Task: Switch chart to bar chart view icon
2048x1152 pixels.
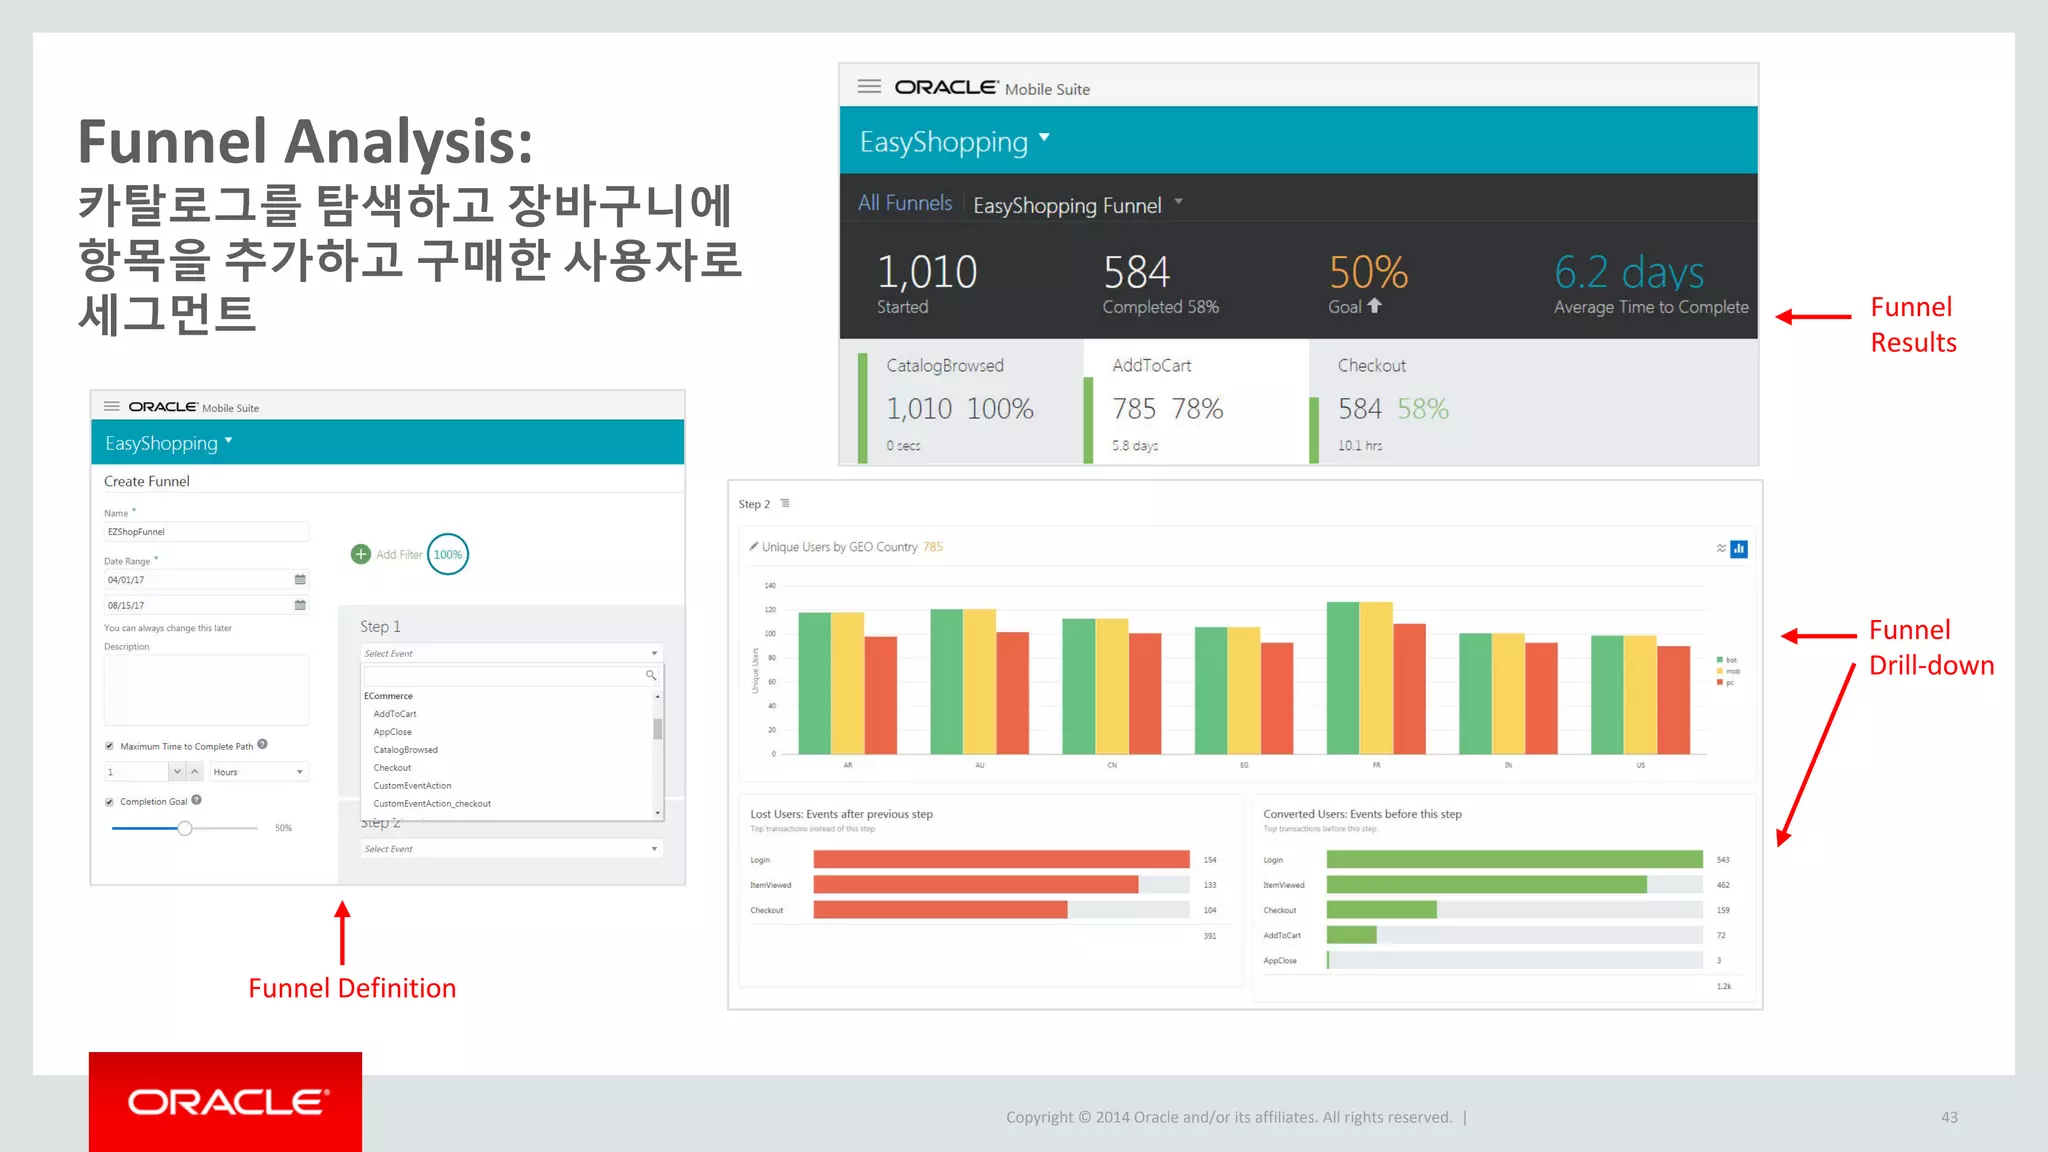Action: tap(1739, 548)
